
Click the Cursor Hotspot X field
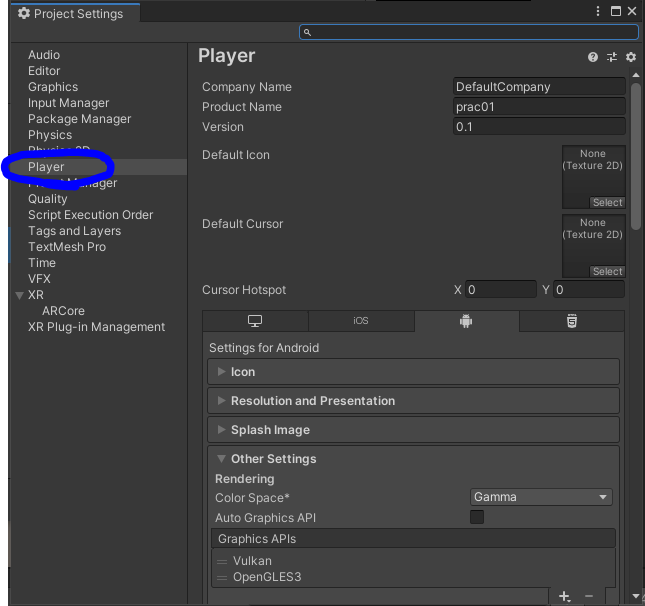[x=501, y=290]
